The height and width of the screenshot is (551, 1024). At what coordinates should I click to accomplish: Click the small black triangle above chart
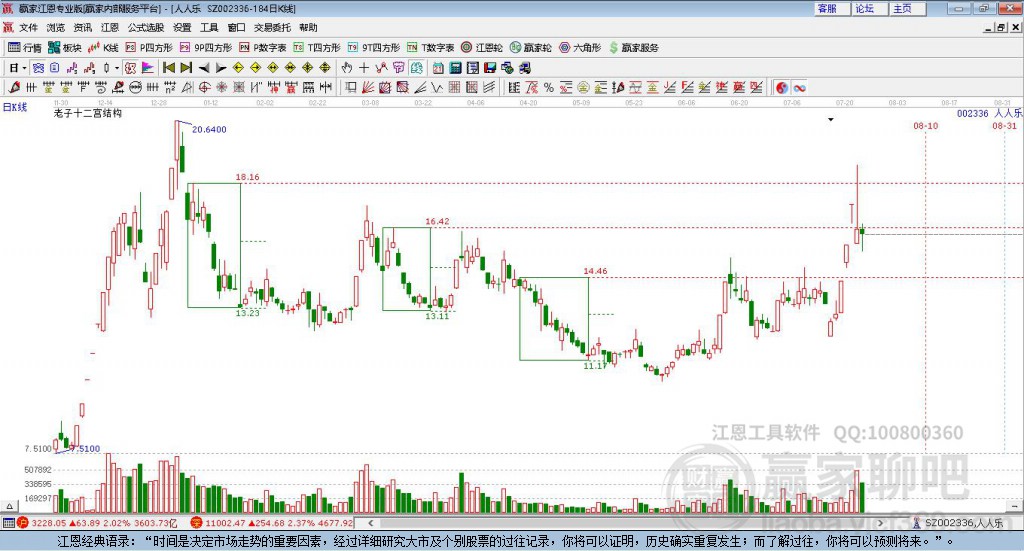pos(831,119)
